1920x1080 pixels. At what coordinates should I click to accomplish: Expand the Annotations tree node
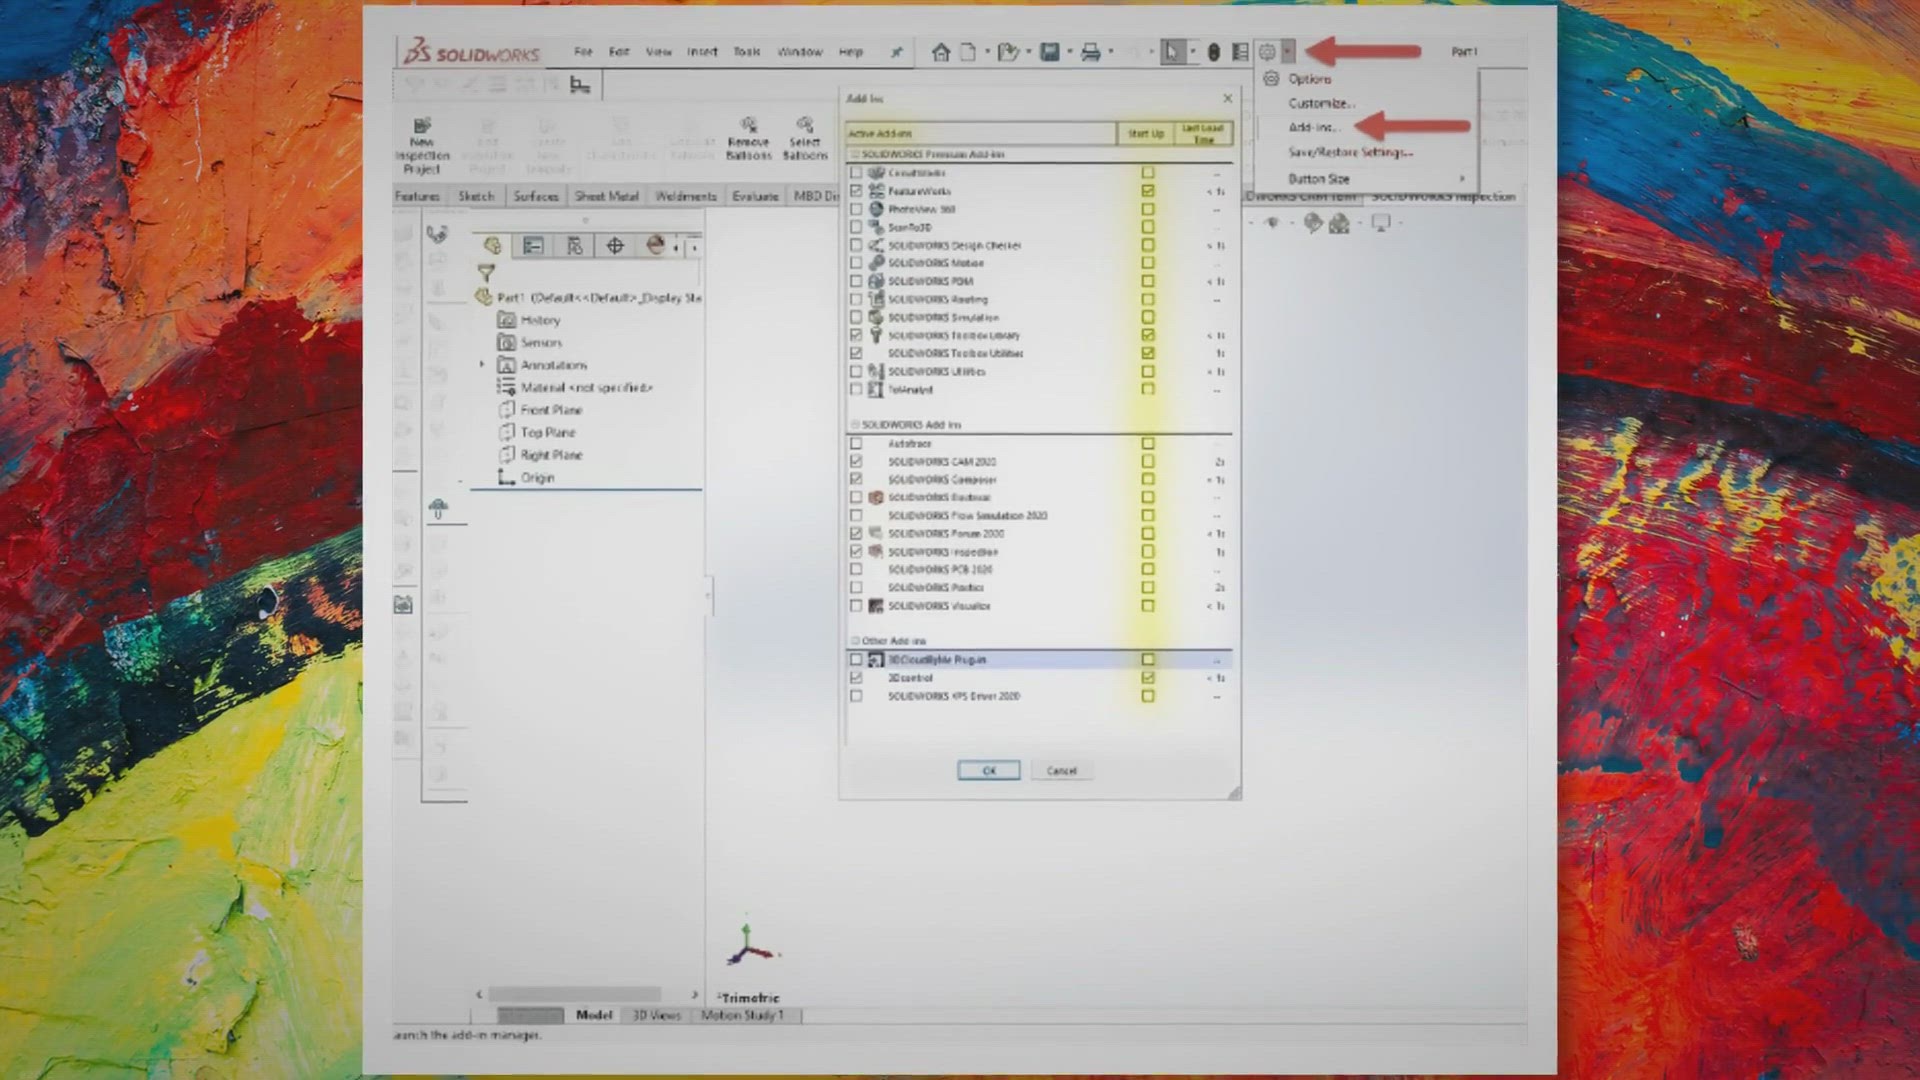pyautogui.click(x=482, y=365)
